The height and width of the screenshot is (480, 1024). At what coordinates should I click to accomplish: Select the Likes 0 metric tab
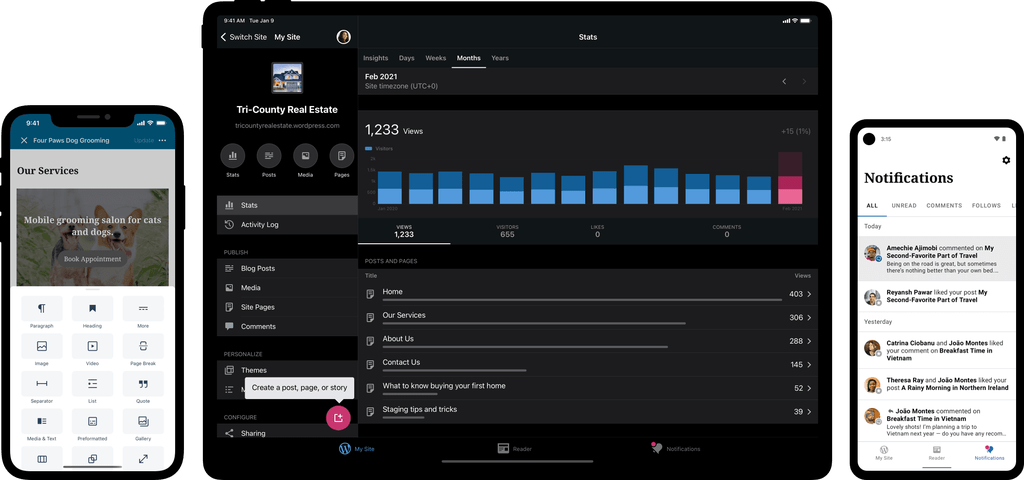pos(597,231)
